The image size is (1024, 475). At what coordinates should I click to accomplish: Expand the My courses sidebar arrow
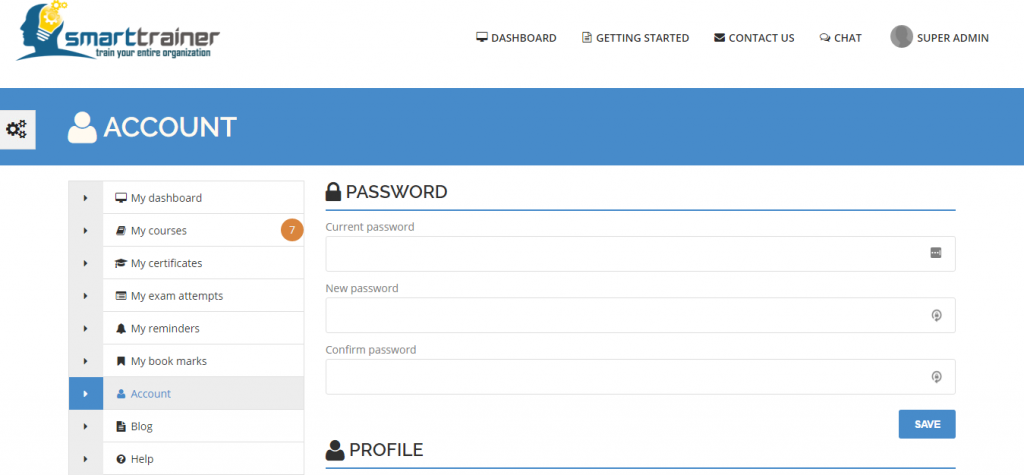[x=86, y=231]
